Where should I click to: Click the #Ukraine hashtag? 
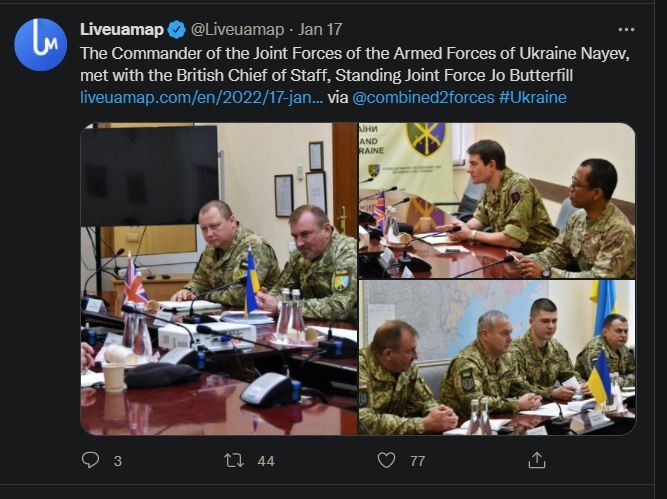coord(533,97)
